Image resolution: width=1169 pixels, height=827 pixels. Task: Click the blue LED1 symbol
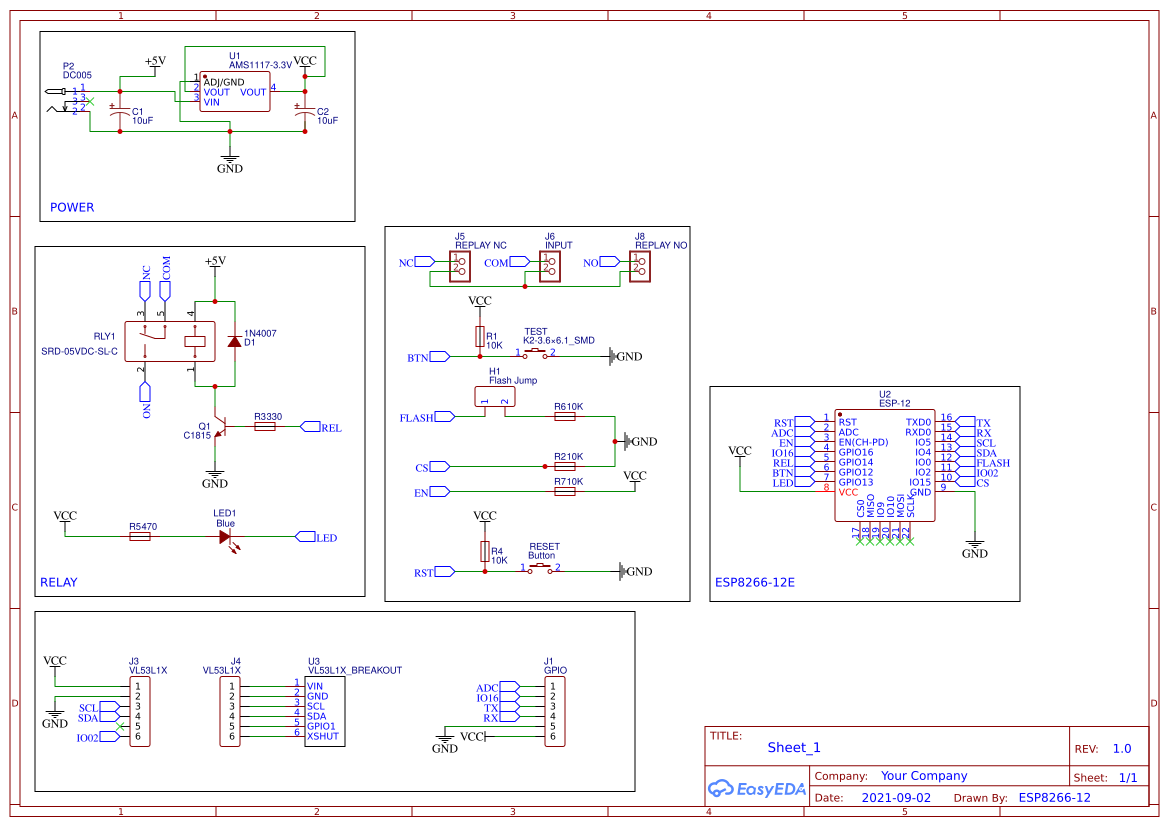[223, 534]
